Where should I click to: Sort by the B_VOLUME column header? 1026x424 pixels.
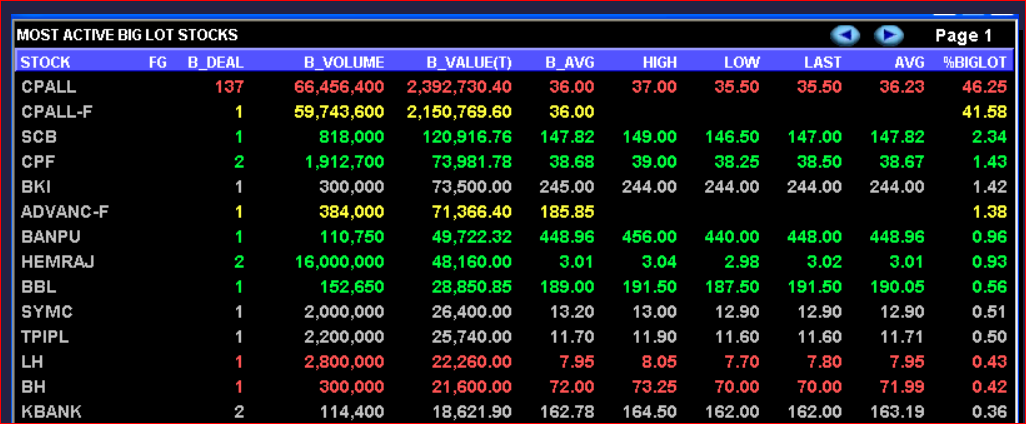pos(344,63)
